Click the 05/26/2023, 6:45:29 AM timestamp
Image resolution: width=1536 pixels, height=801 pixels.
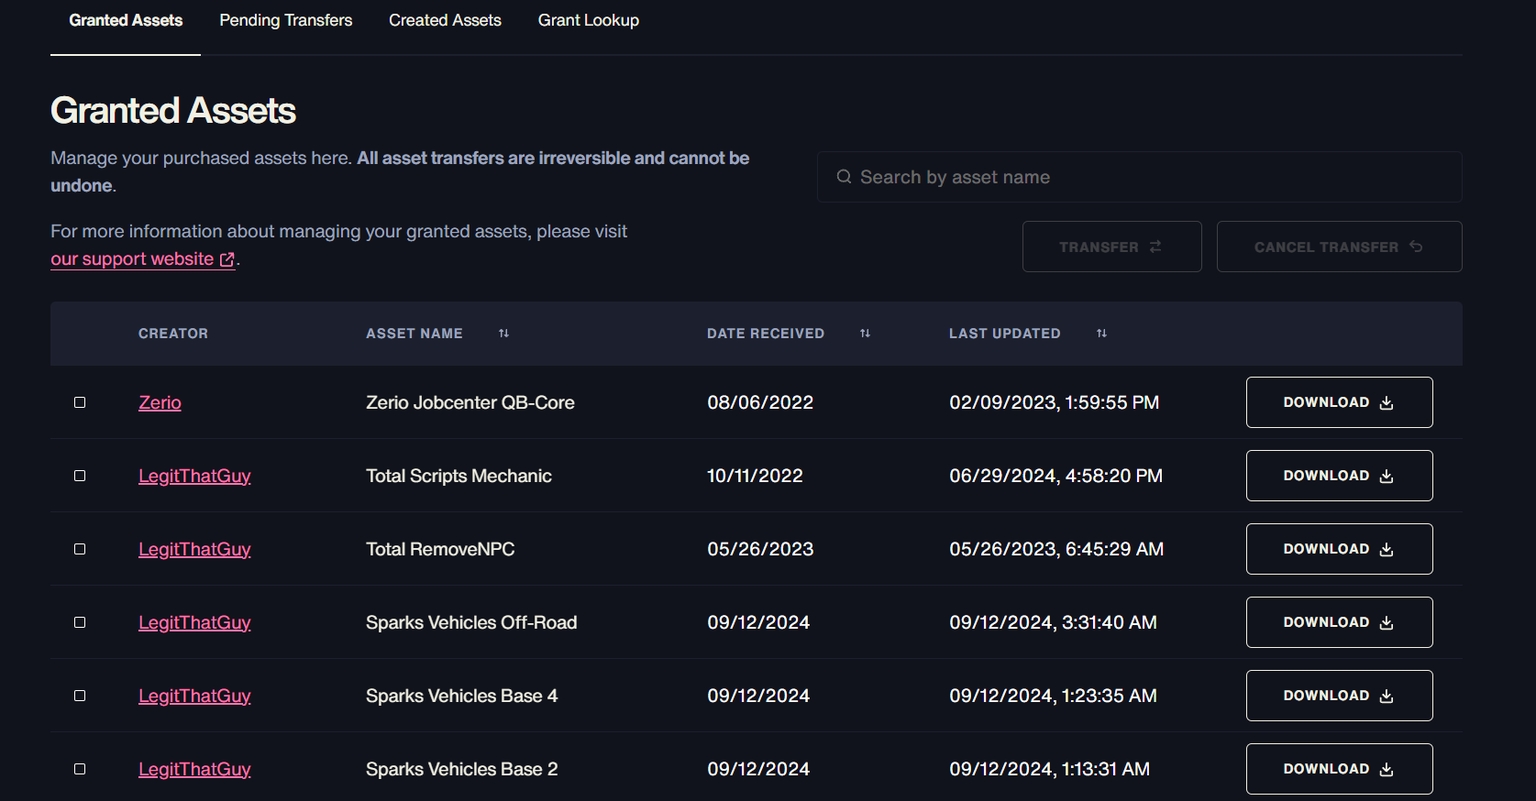[x=1056, y=549]
